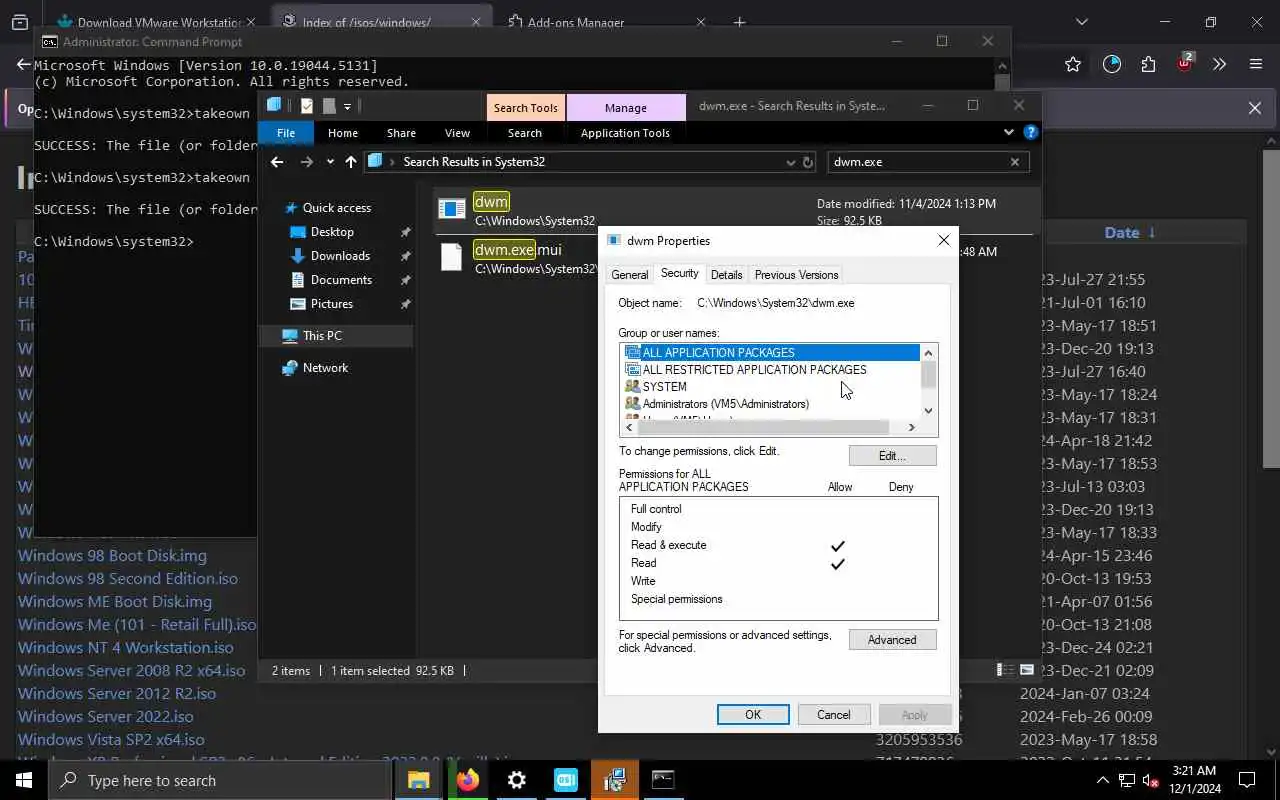Click the Windows Server 2022.iso link
Screen dimensions: 1280x800
[105, 716]
